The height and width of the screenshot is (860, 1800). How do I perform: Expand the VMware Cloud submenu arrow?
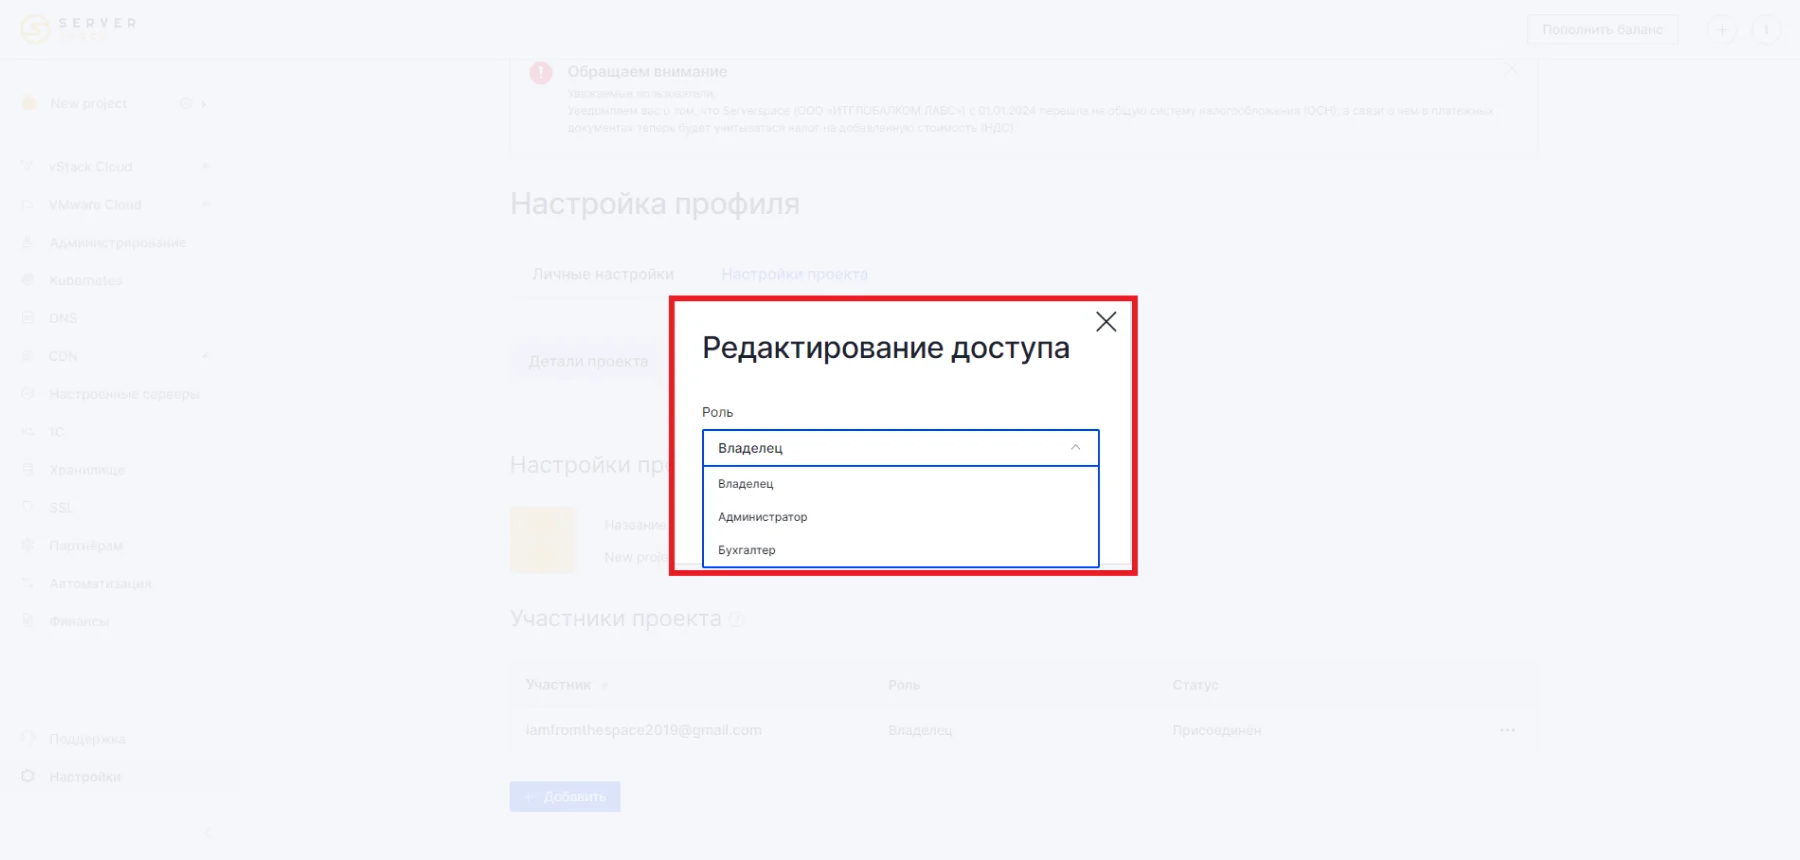pyautogui.click(x=205, y=204)
